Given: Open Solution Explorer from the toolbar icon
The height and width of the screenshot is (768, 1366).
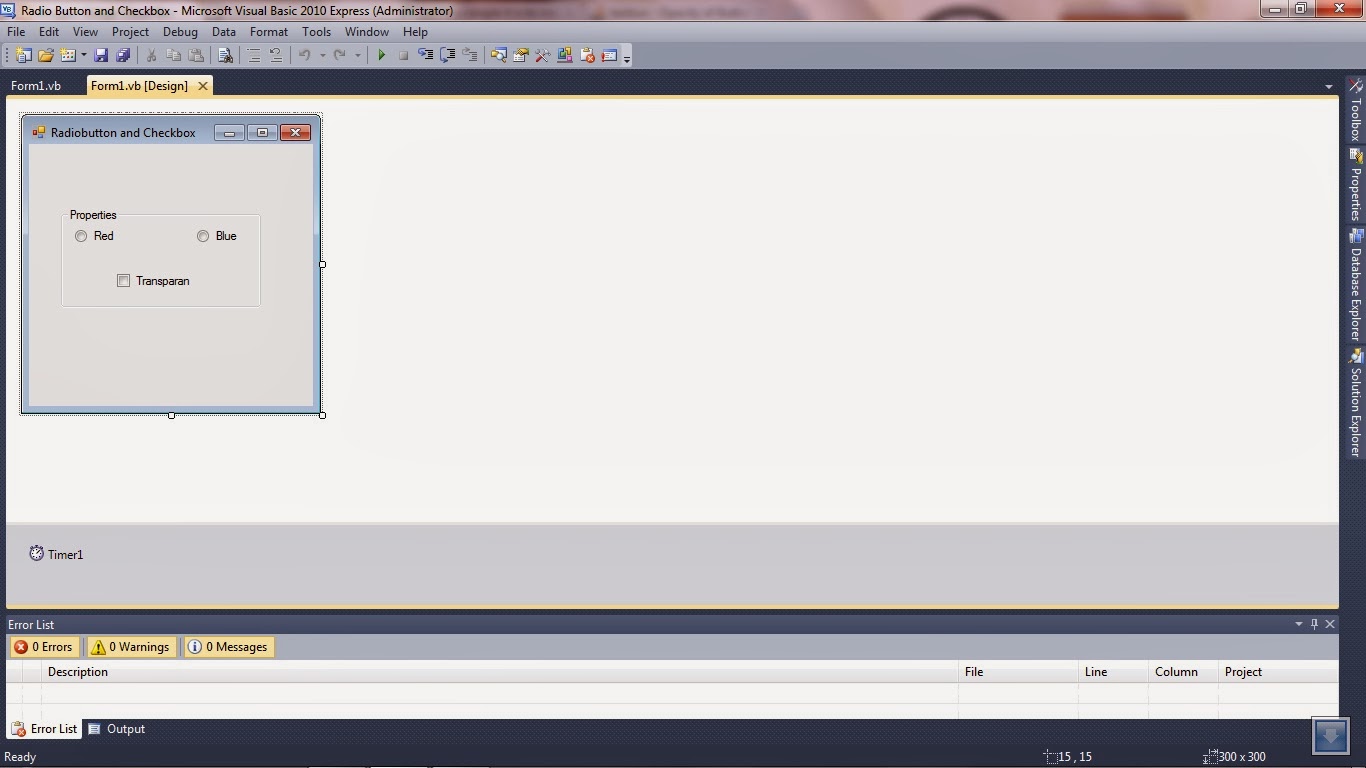Looking at the screenshot, I should [498, 56].
